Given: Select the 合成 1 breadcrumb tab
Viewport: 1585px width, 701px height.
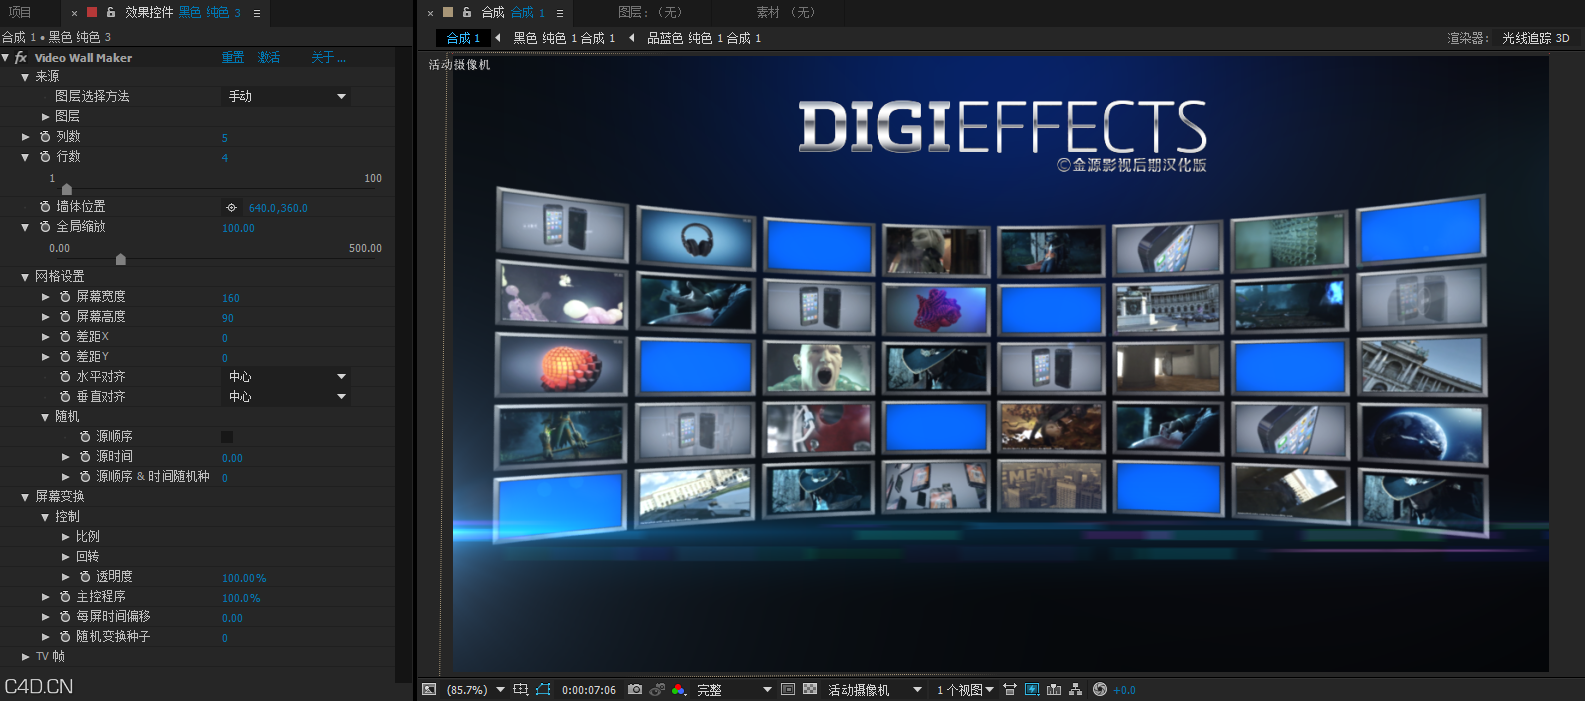Looking at the screenshot, I should click(x=463, y=38).
